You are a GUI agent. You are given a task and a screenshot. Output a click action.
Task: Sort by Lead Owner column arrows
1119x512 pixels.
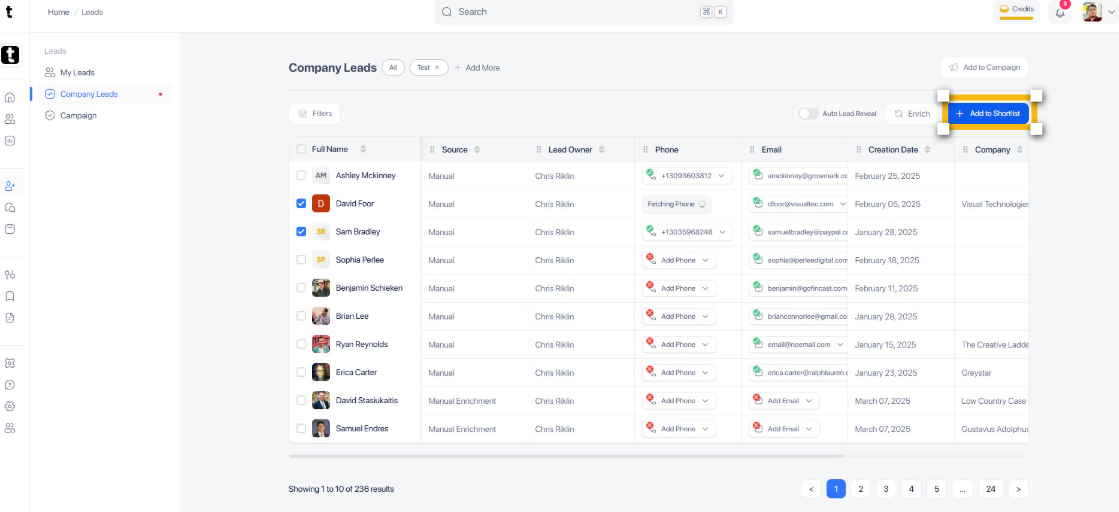(x=602, y=150)
